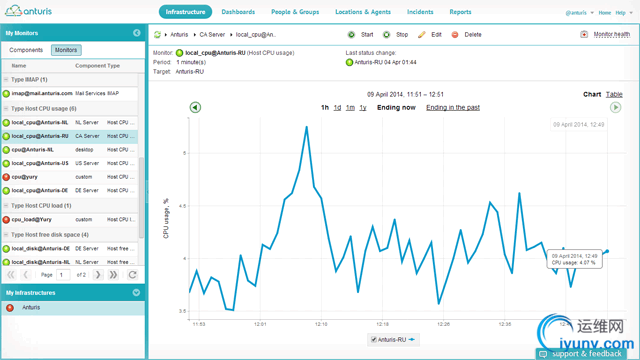Click red status icon beside Anturis infrastructure
This screenshot has width=640, height=360.
coord(10,308)
